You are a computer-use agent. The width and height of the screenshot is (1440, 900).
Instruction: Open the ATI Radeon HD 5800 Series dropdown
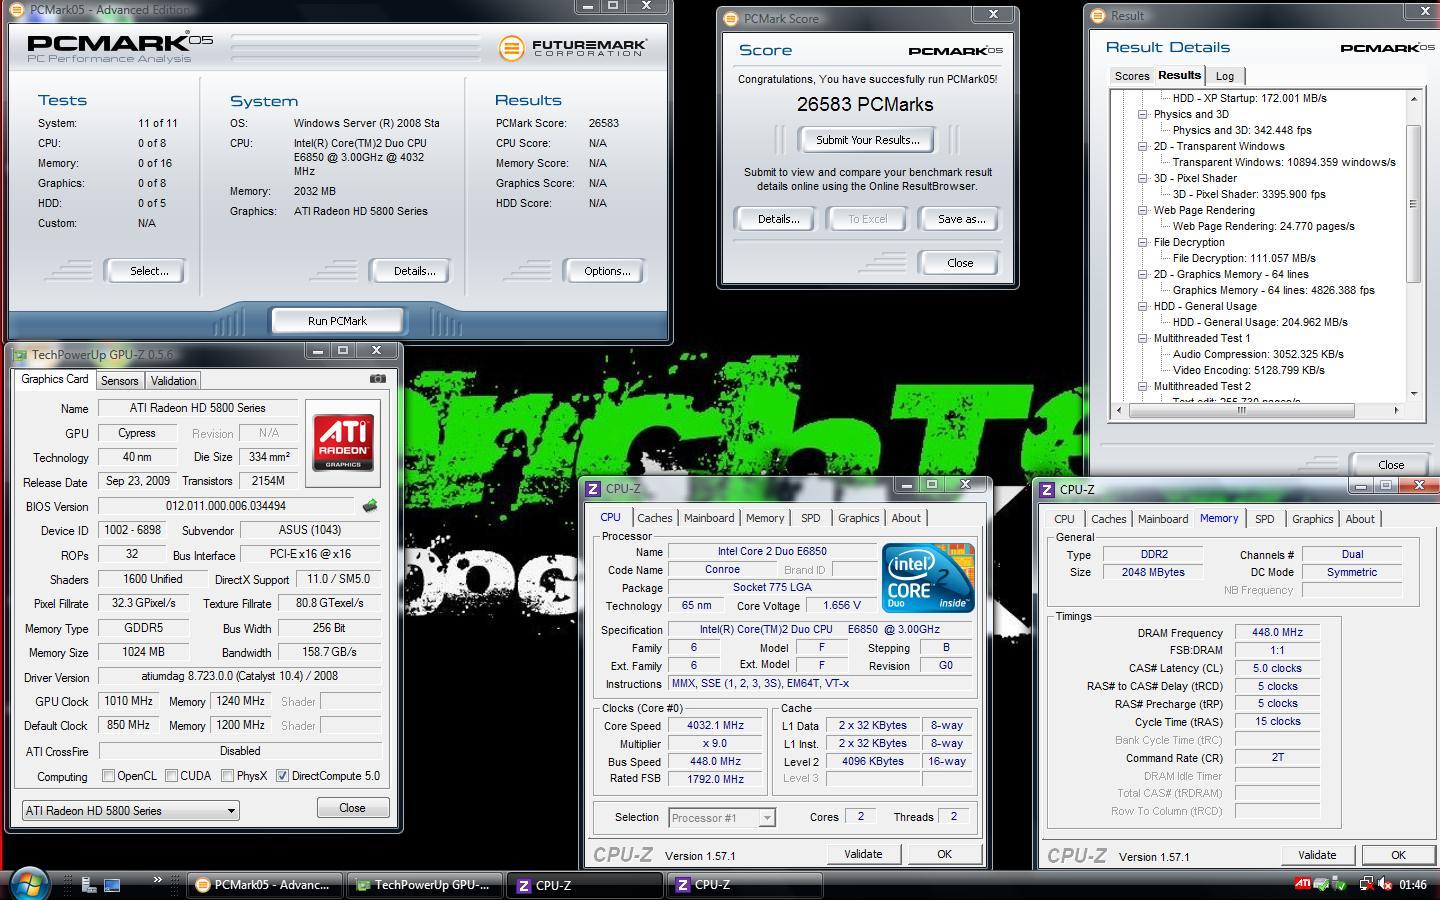[130, 811]
